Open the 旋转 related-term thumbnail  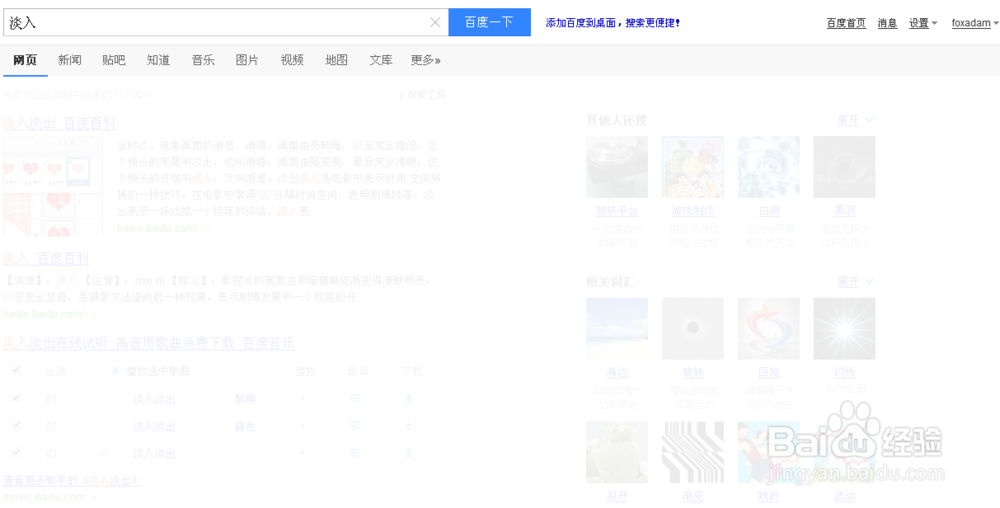(693, 328)
